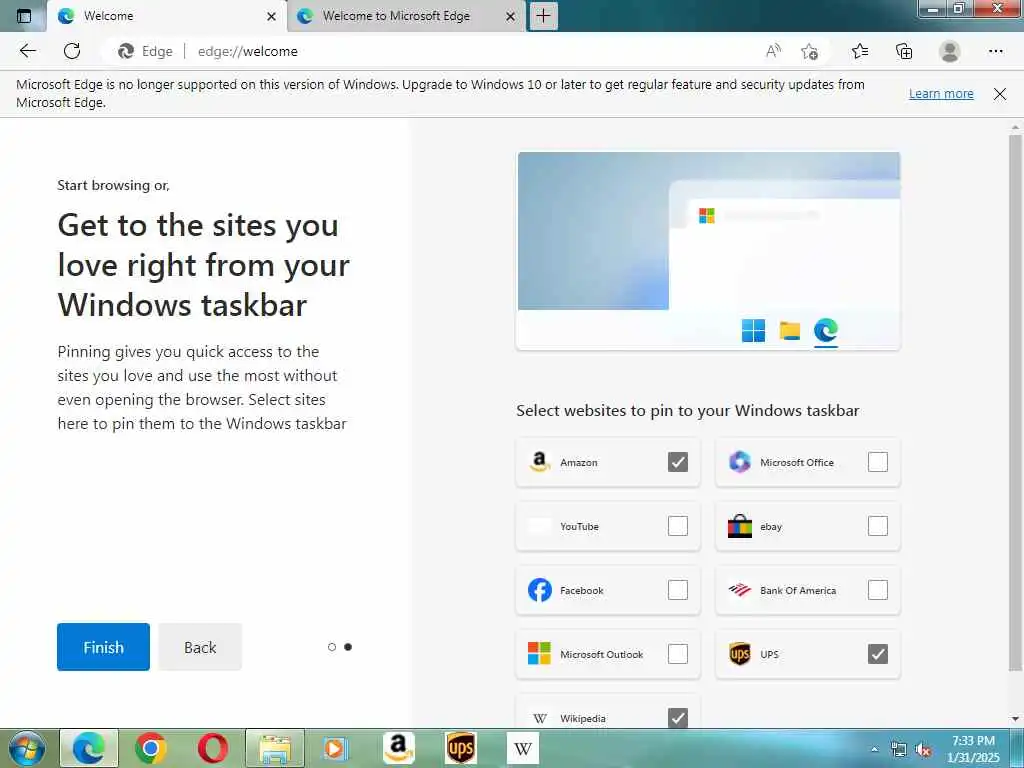Image resolution: width=1024 pixels, height=768 pixels.
Task: Check the ebay checkbox
Action: 878,526
